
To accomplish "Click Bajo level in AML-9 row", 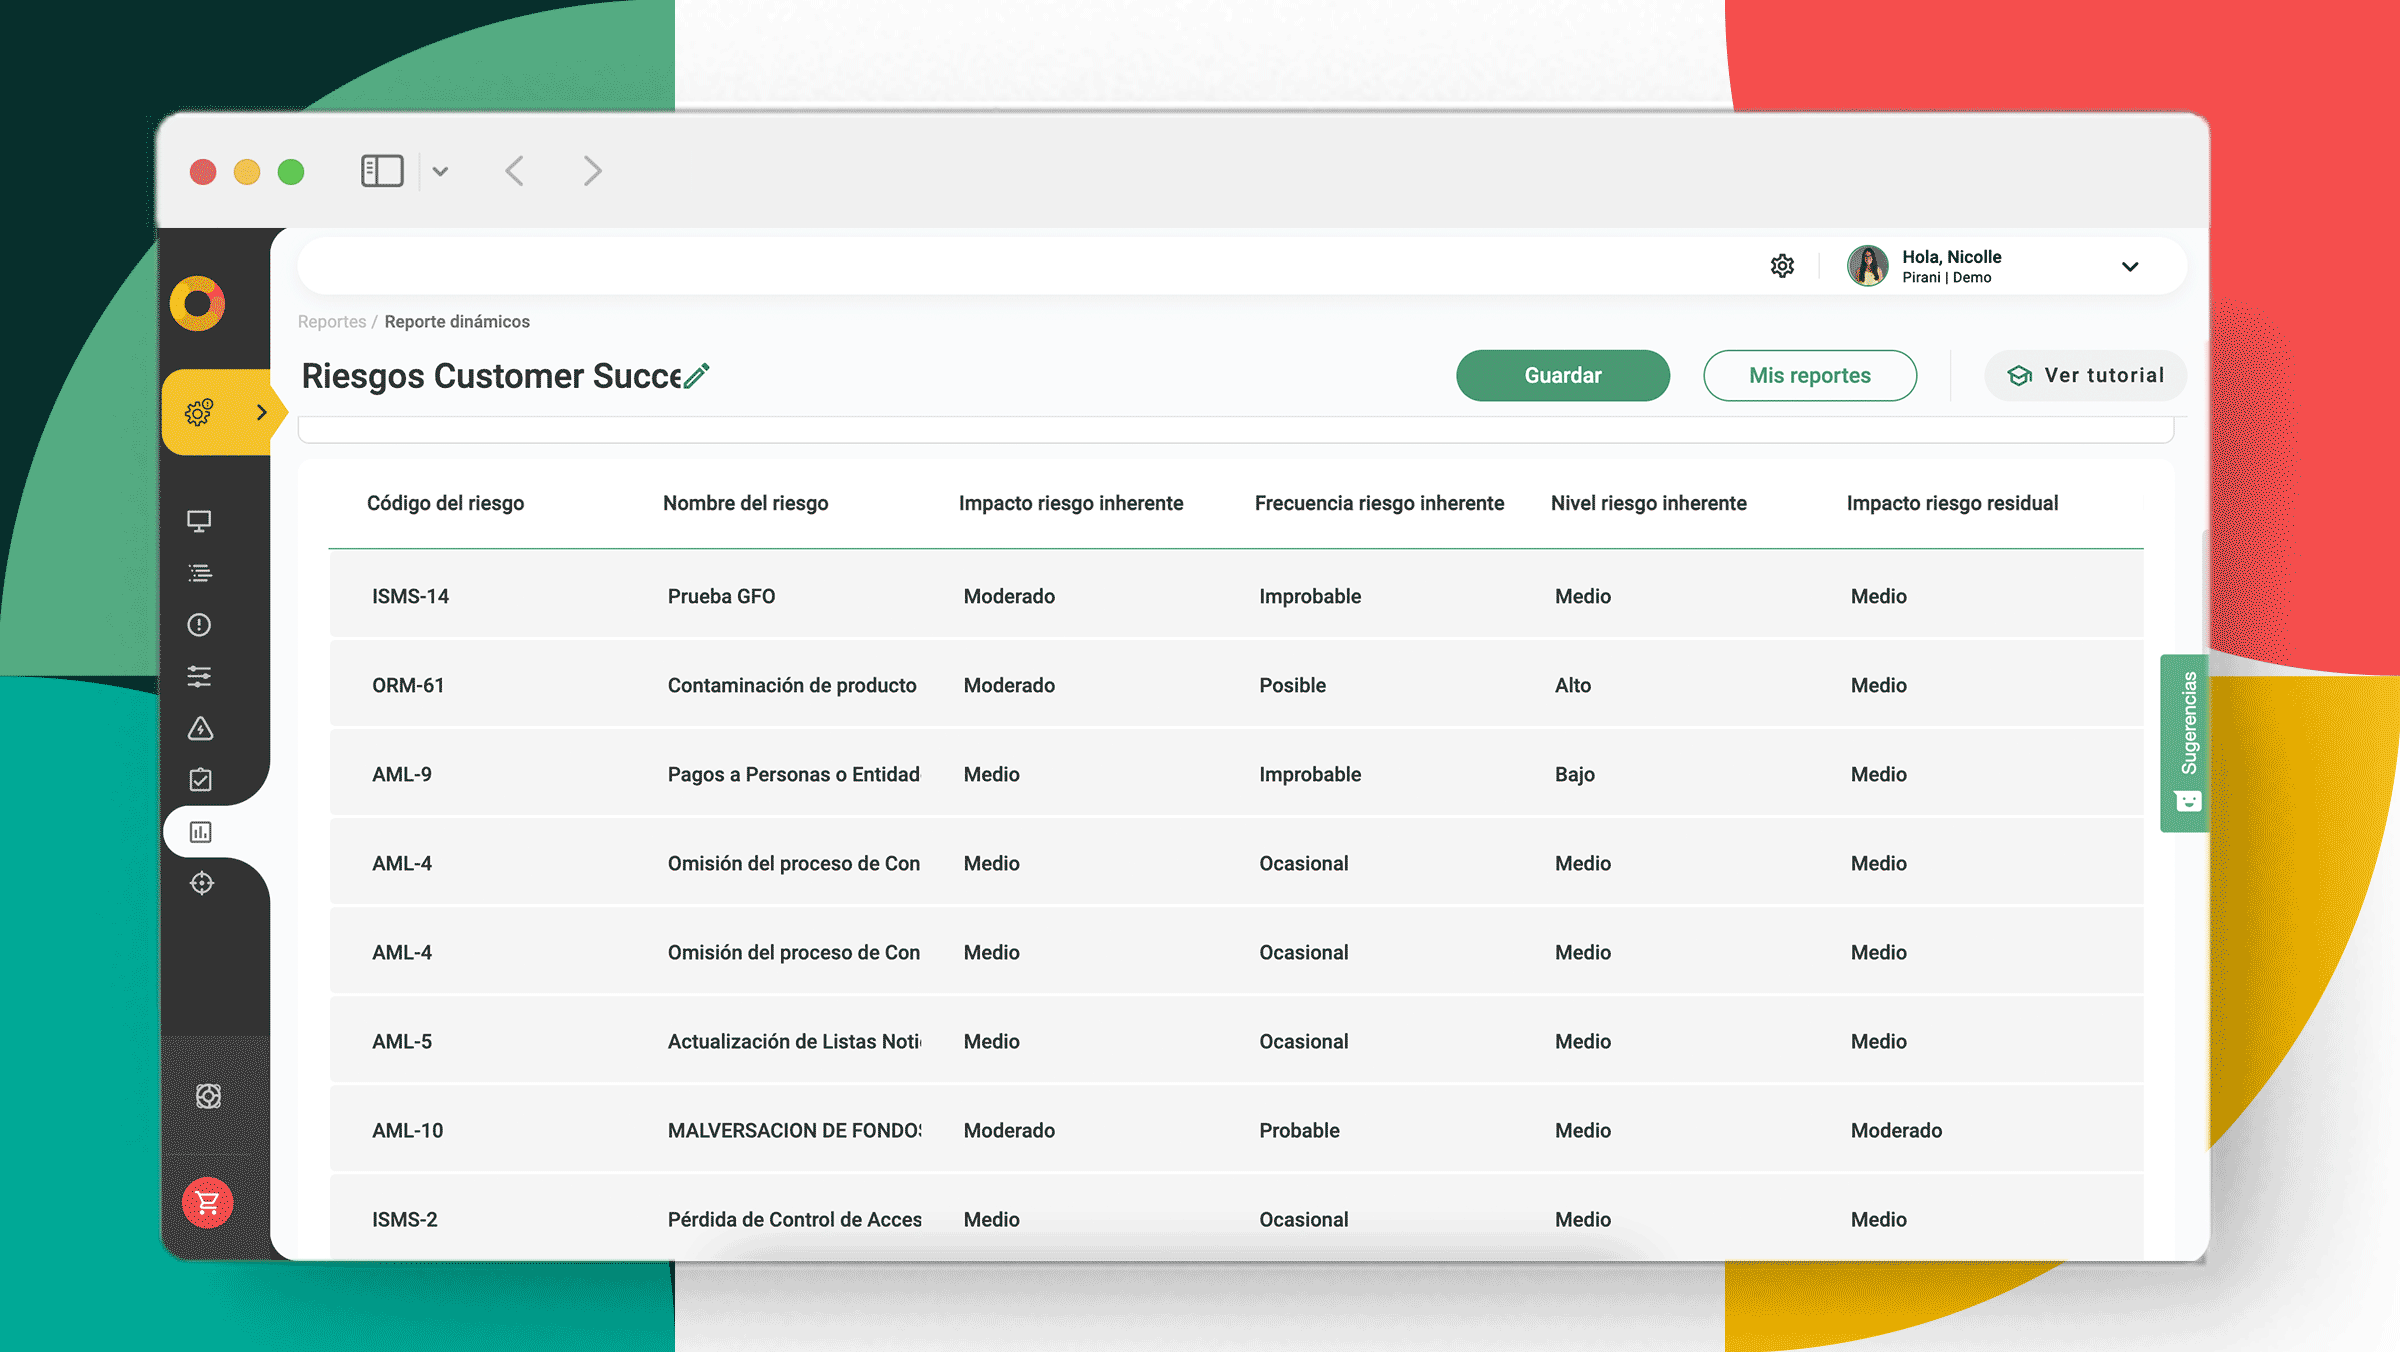I will (x=1574, y=774).
